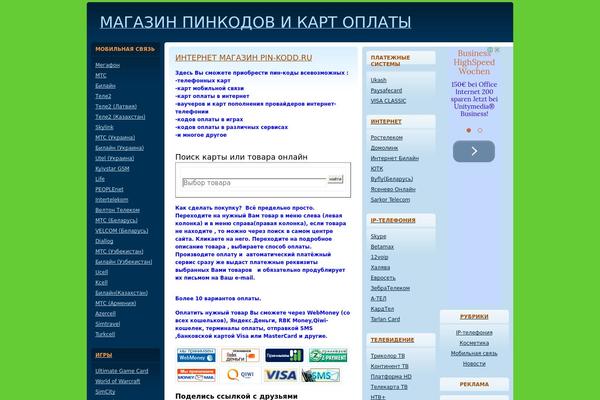600x400 pixels.
Task: Open the Dialog link
Action: tap(104, 241)
